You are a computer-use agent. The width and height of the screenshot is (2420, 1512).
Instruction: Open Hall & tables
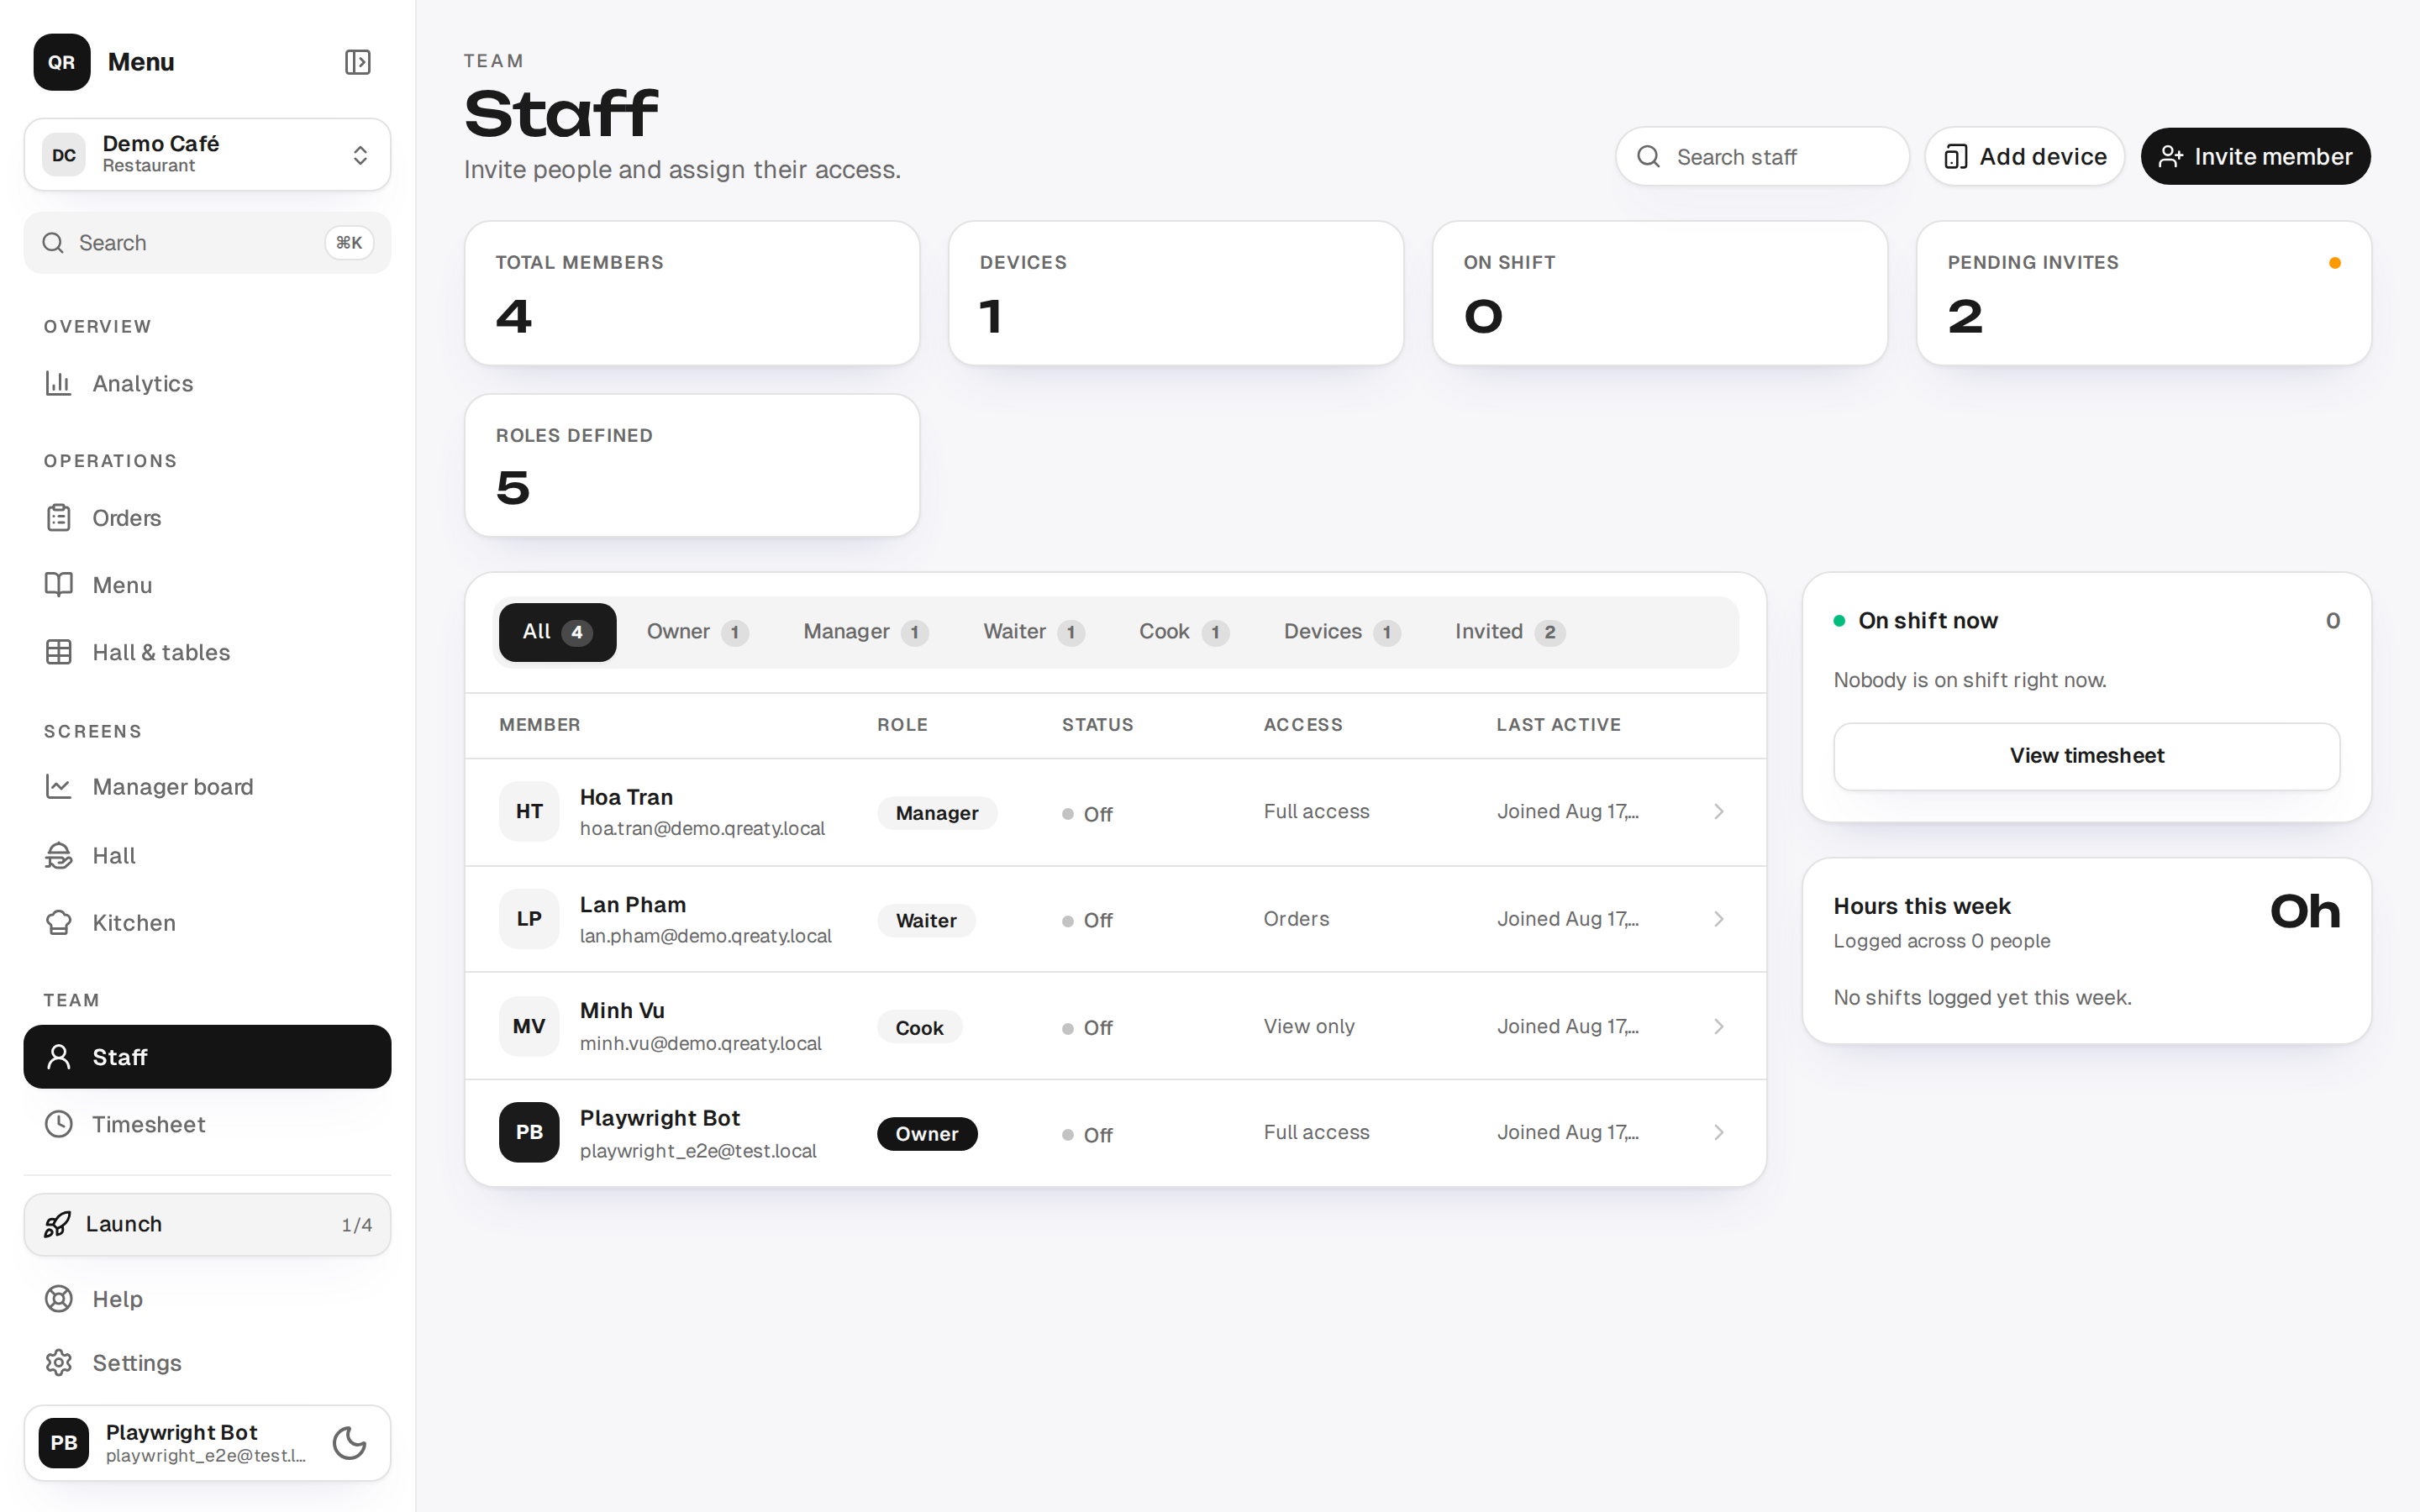point(207,652)
